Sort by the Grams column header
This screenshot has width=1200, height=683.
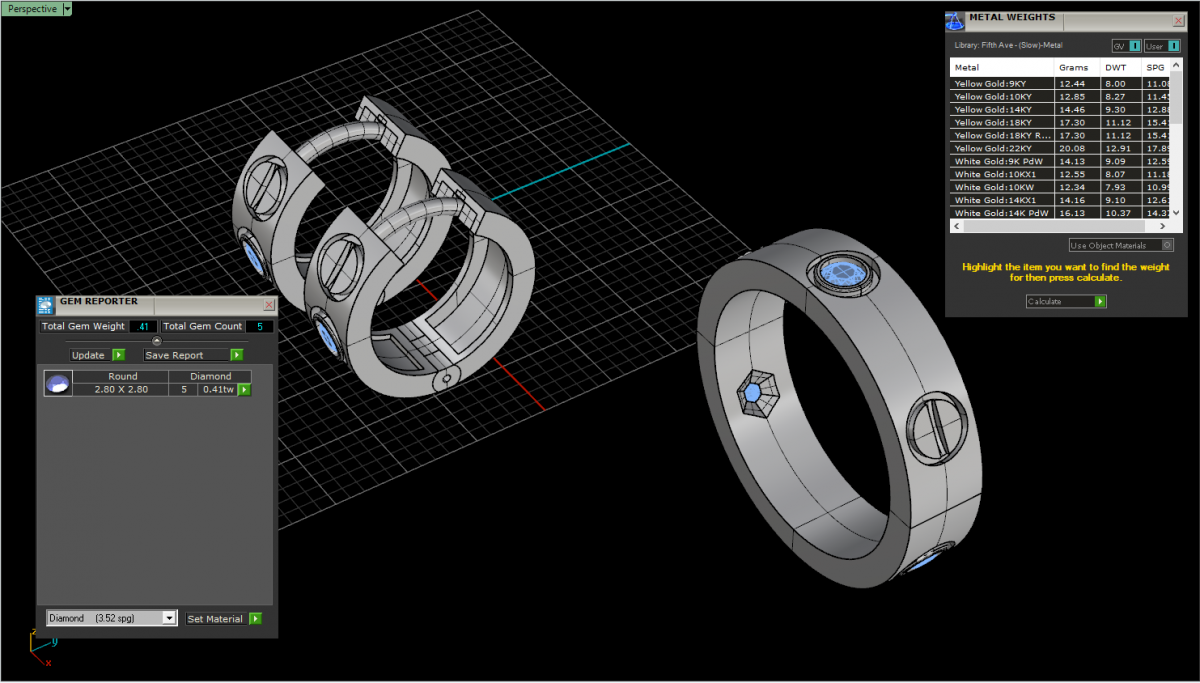1073,67
